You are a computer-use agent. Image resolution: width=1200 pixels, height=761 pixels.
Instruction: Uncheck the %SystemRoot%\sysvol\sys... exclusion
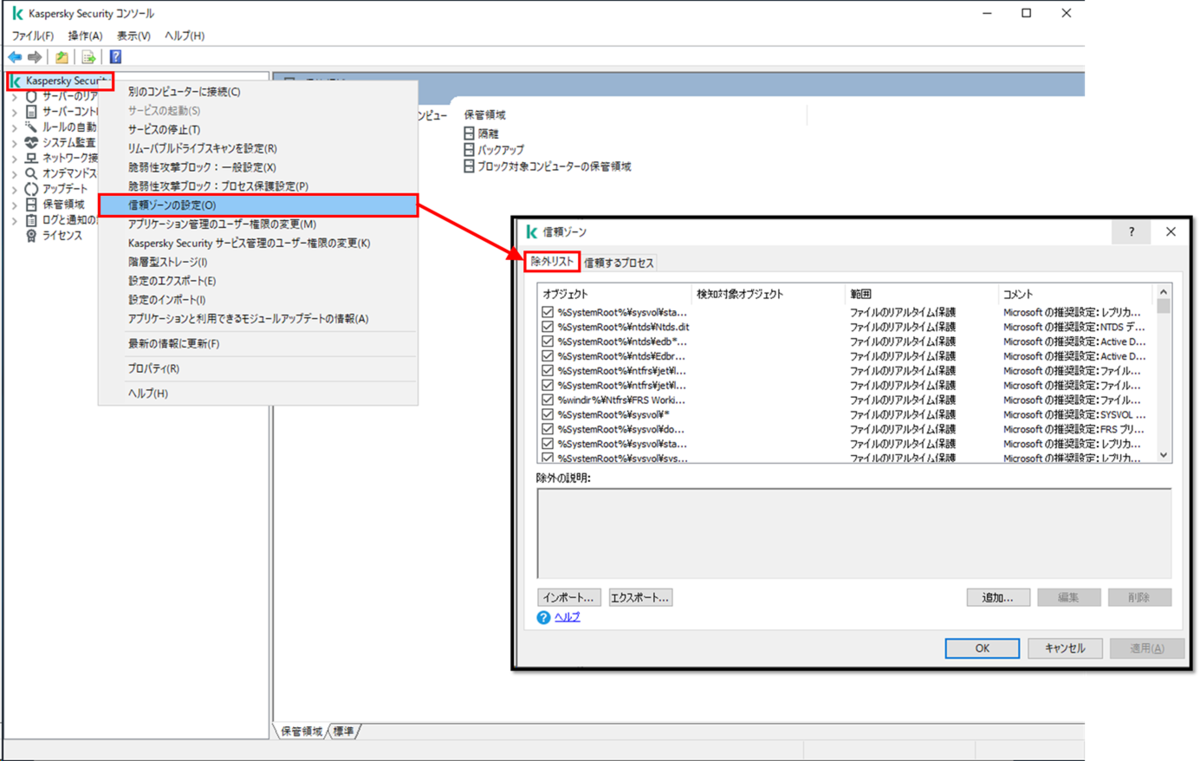pos(547,457)
